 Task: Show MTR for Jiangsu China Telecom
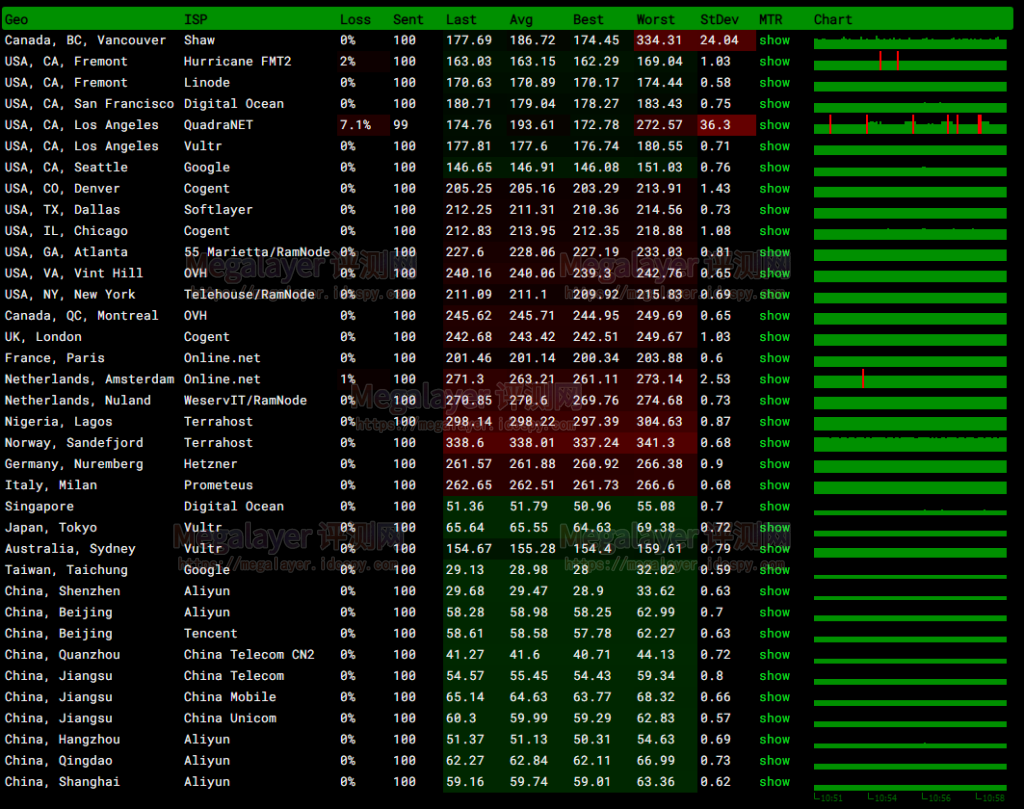click(775, 676)
